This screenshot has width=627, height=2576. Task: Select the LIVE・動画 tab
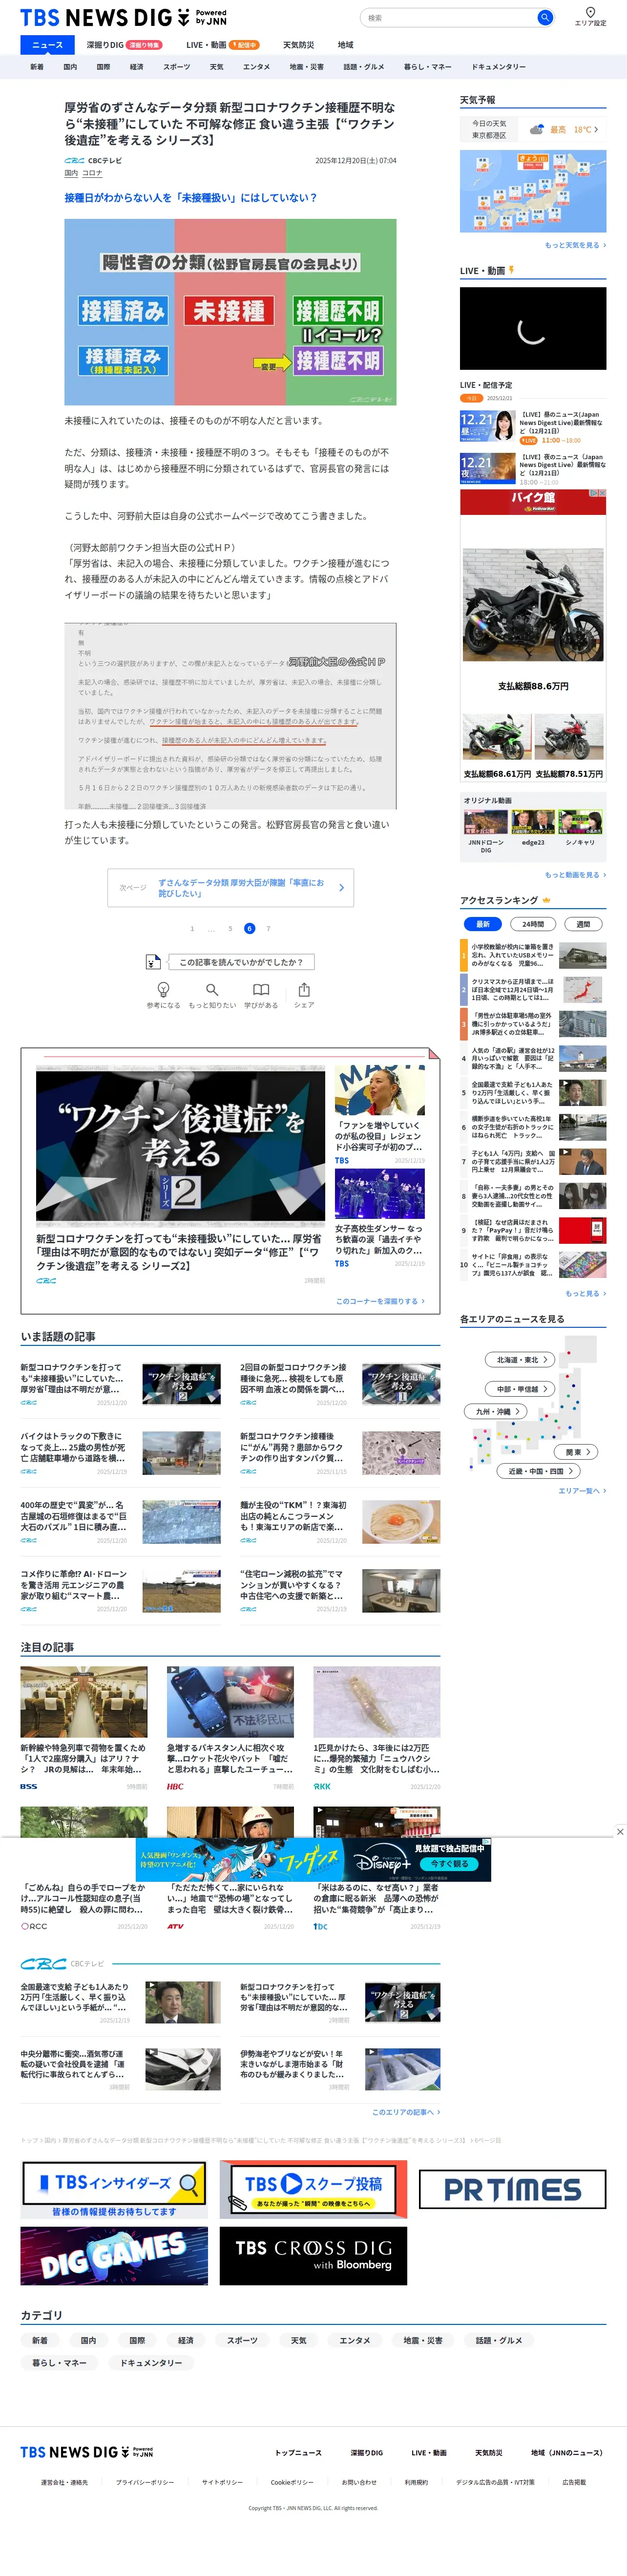pyautogui.click(x=222, y=45)
